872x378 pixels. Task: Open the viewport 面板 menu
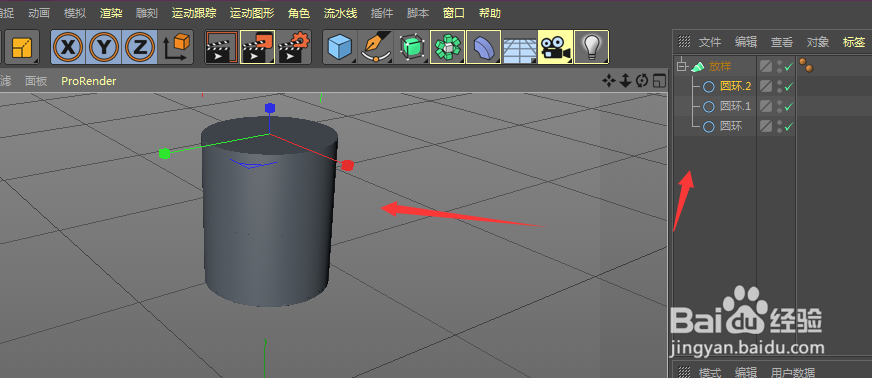(x=36, y=81)
